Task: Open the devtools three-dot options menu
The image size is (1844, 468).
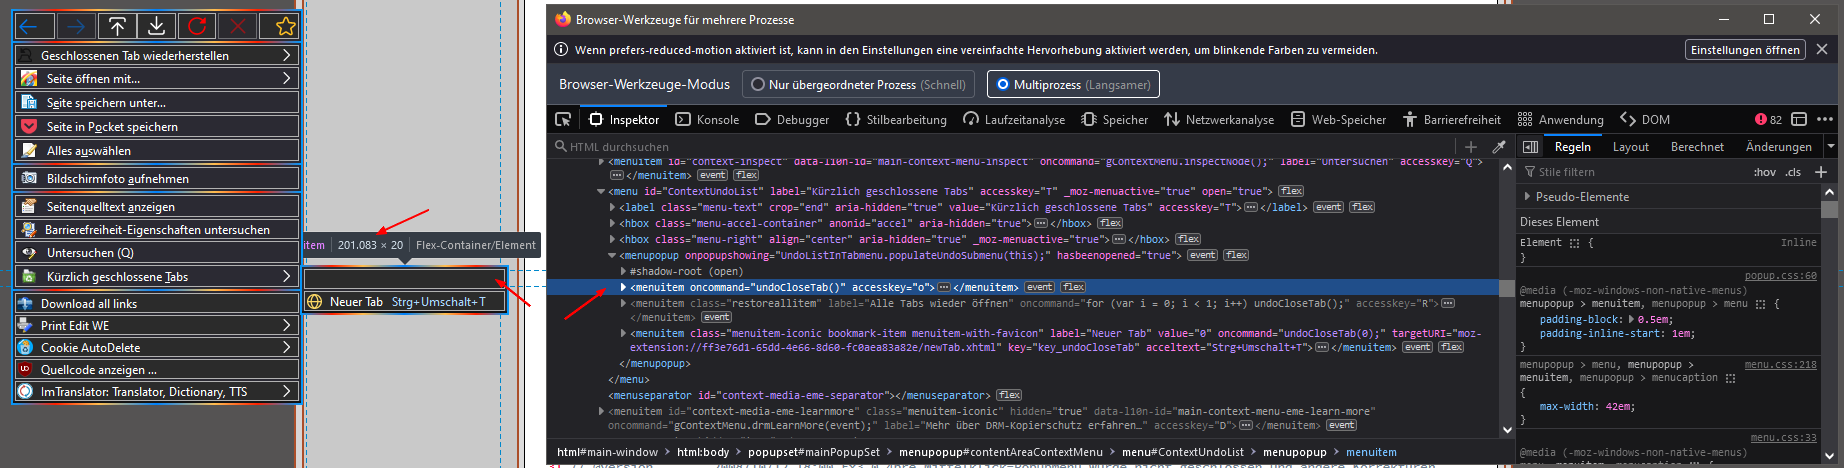Action: pyautogui.click(x=1825, y=119)
